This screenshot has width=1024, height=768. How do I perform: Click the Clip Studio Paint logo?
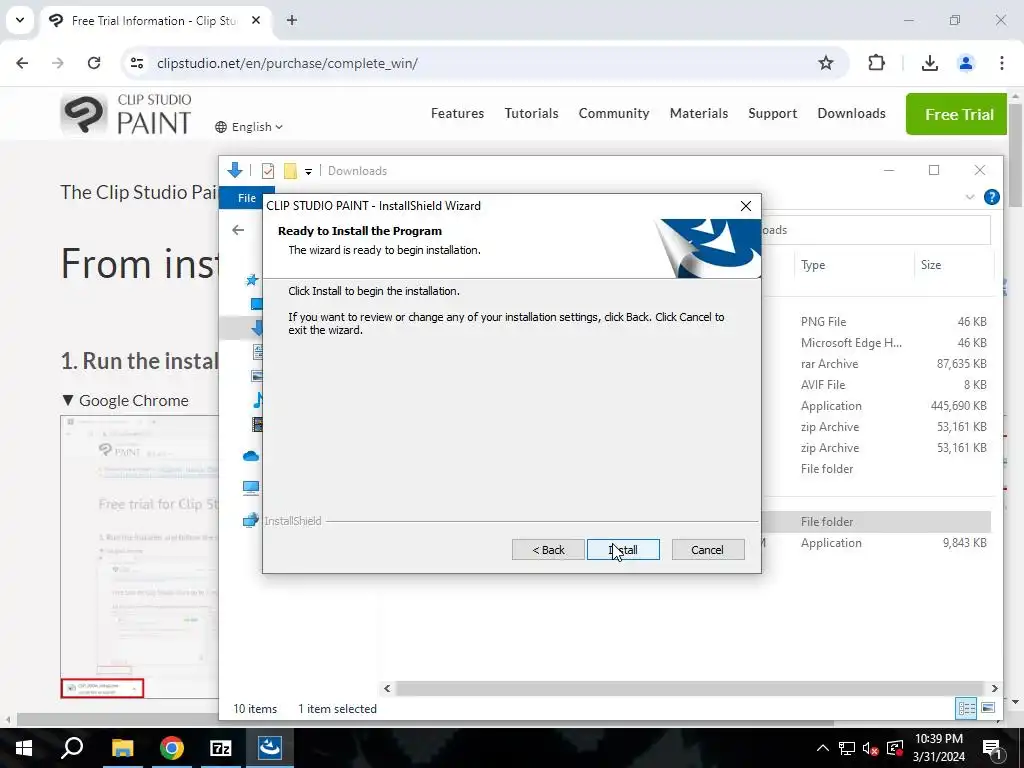coord(126,114)
